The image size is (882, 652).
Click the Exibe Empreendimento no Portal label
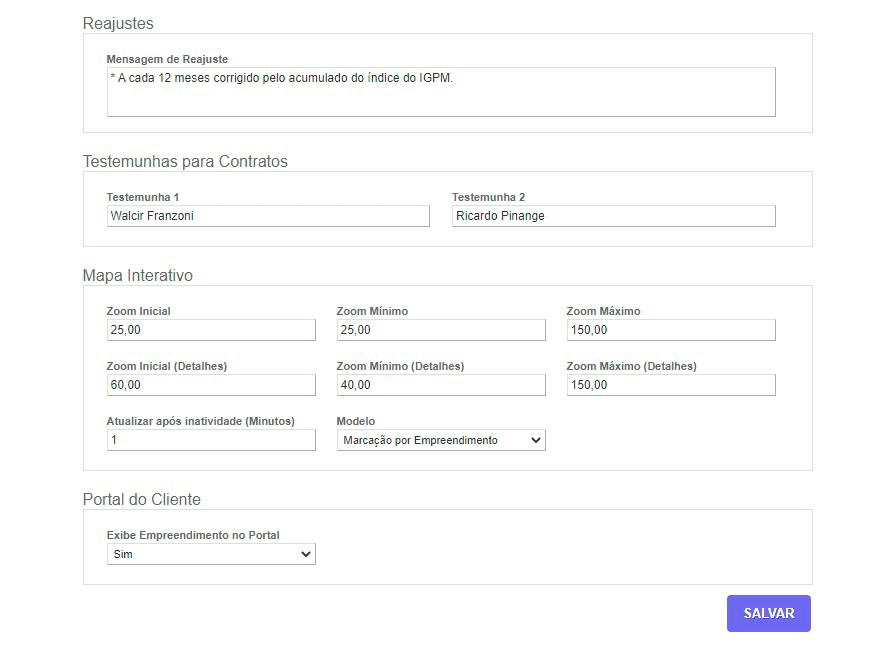[193, 535]
